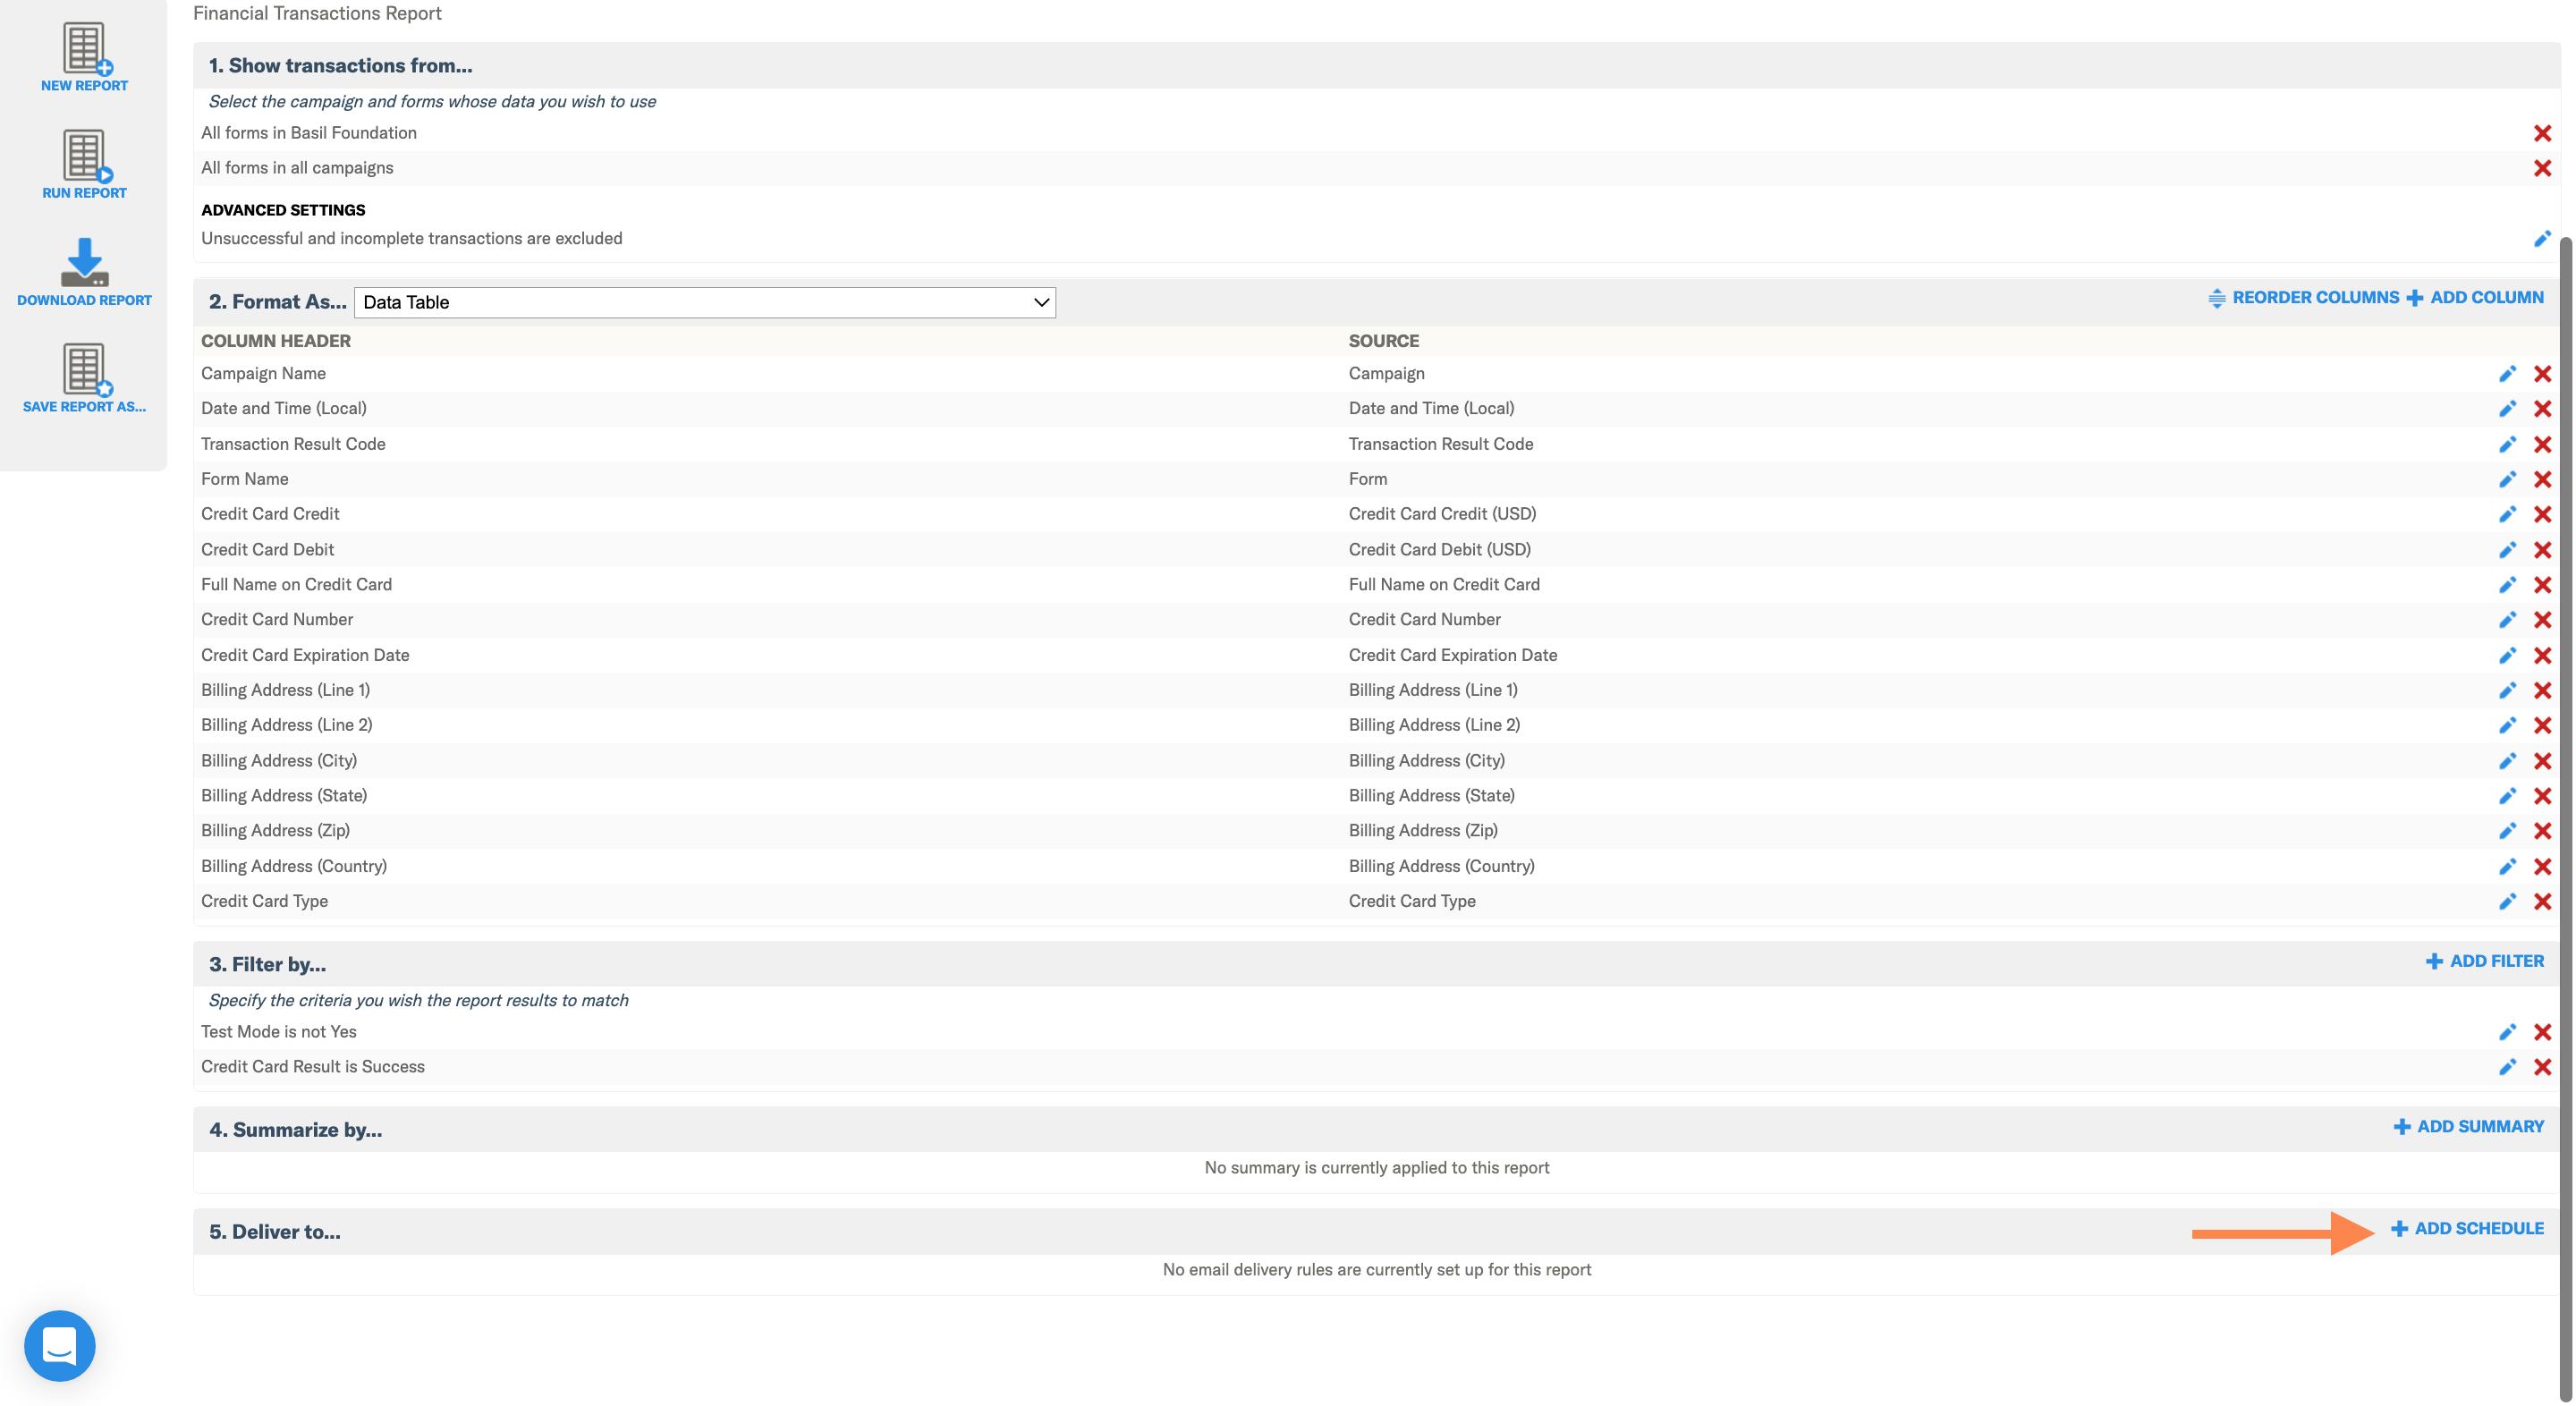Viewport: 2576px width, 1406px height.
Task: Open the Format As dropdown
Action: pyautogui.click(x=704, y=302)
